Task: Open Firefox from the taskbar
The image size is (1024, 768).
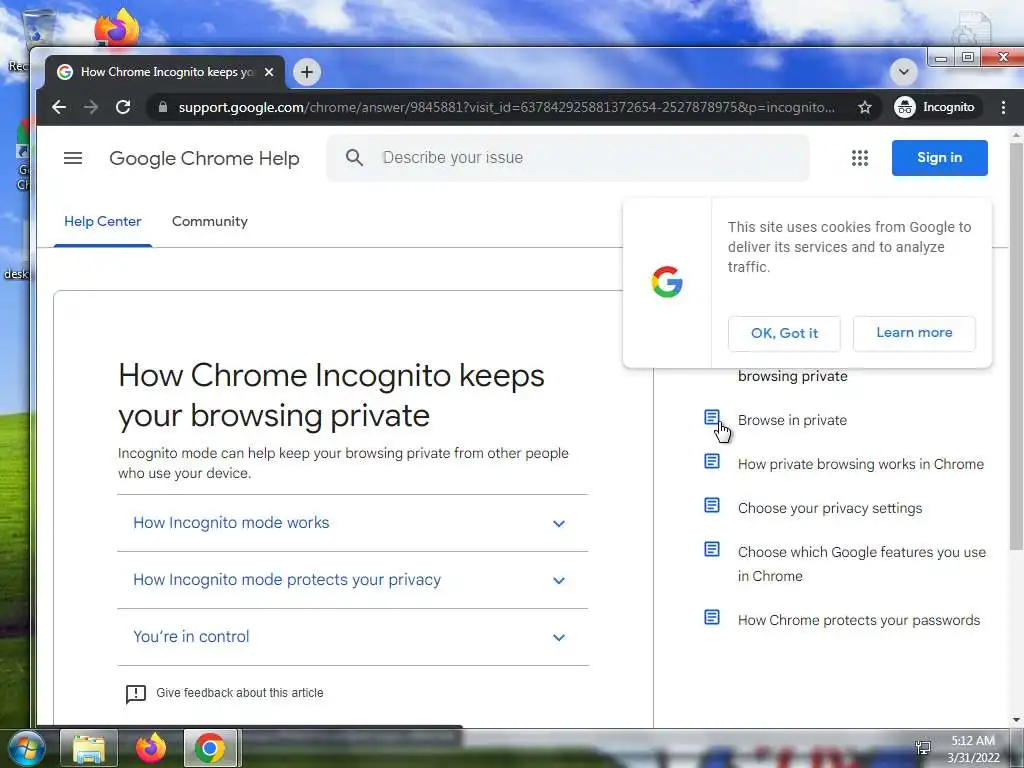Action: 150,748
